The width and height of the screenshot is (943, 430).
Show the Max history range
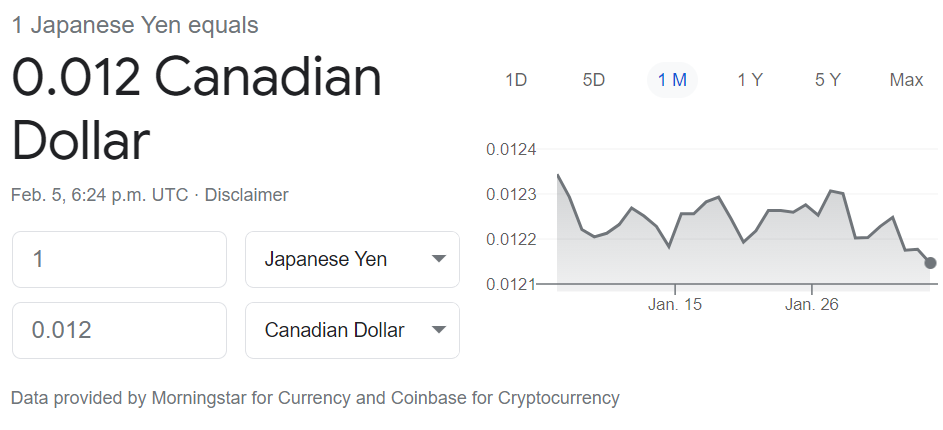tap(906, 80)
